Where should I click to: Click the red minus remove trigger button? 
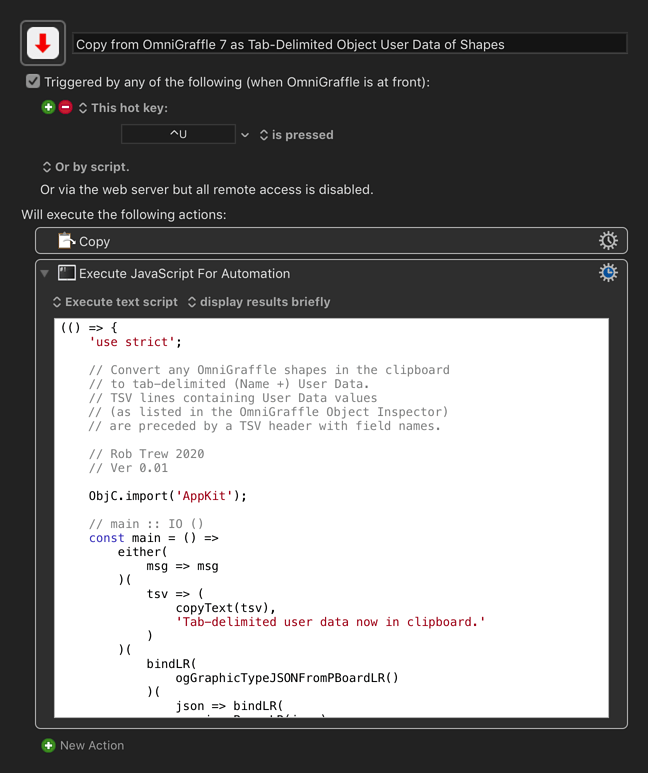[65, 107]
